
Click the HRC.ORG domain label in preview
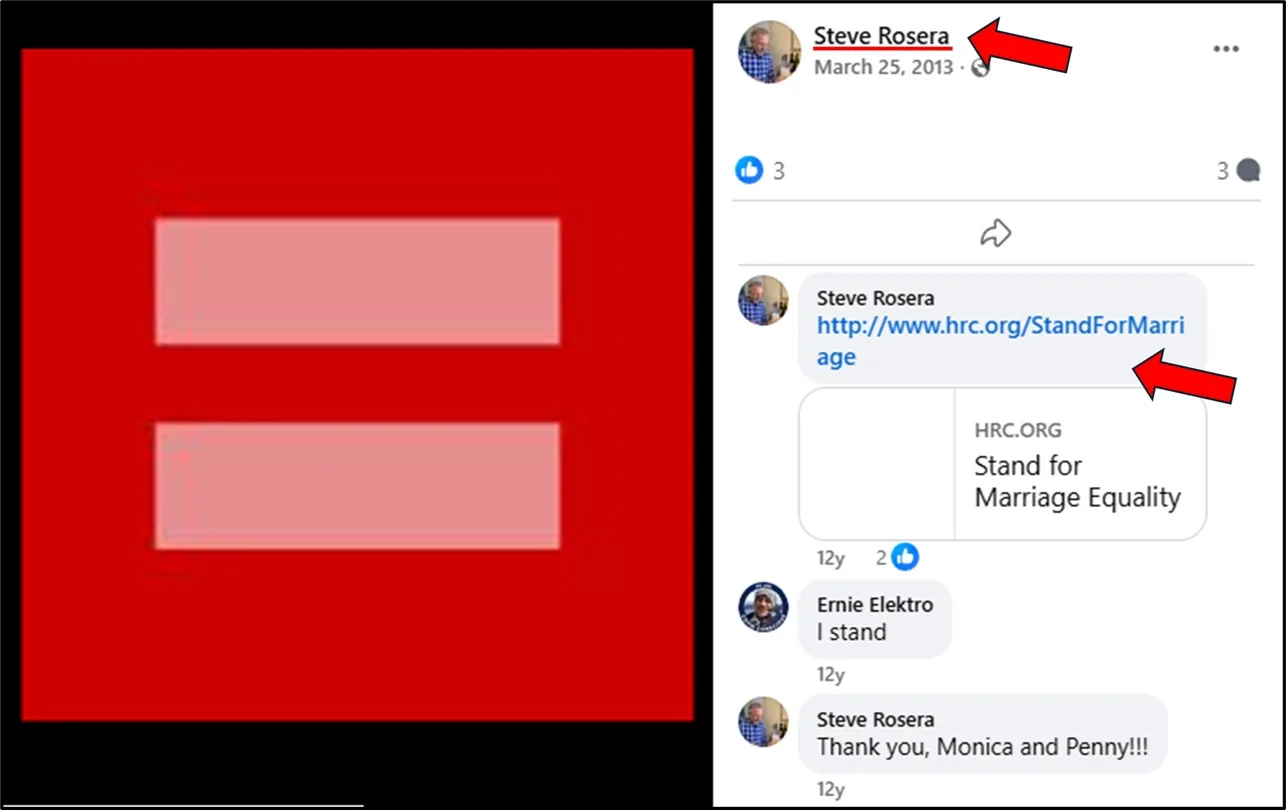point(1018,431)
